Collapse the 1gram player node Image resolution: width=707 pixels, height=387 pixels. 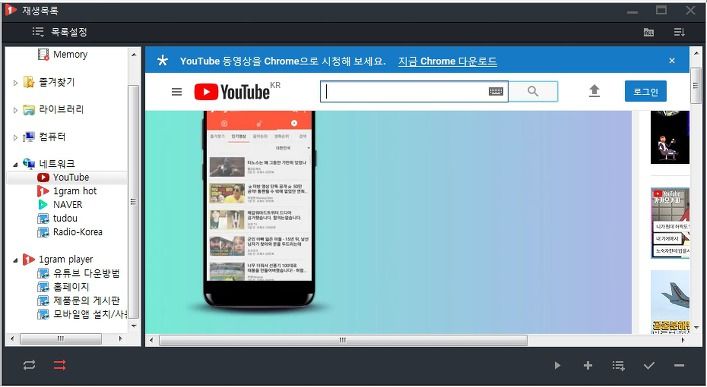[15, 260]
